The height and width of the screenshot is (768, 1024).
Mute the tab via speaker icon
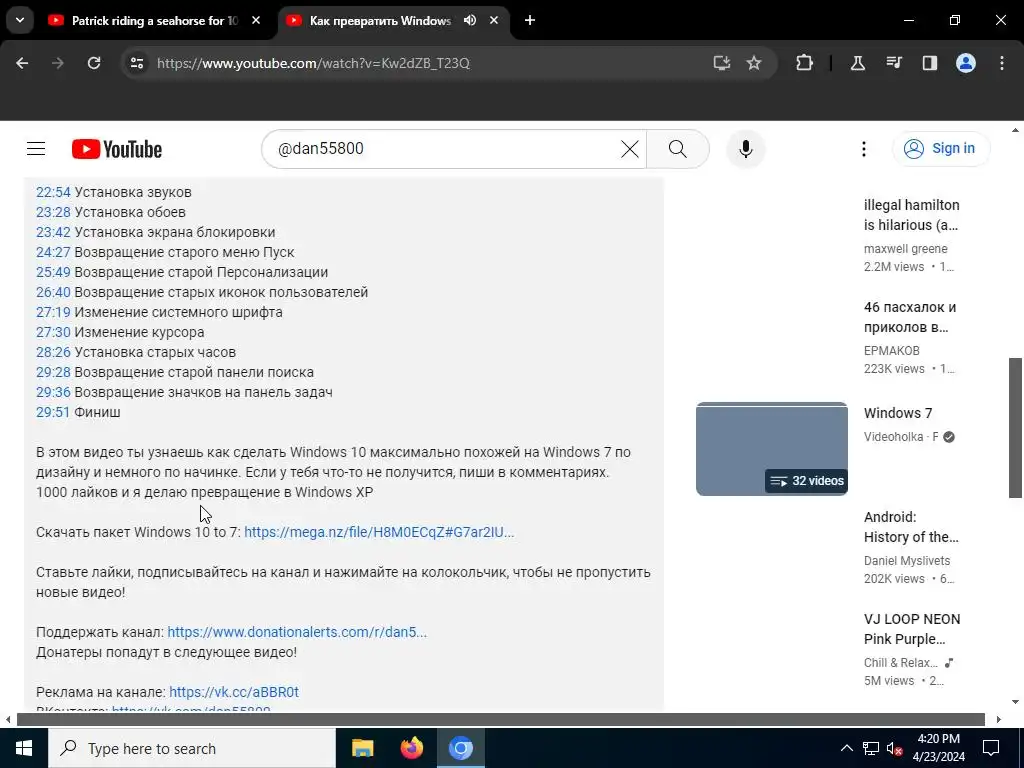tap(470, 20)
